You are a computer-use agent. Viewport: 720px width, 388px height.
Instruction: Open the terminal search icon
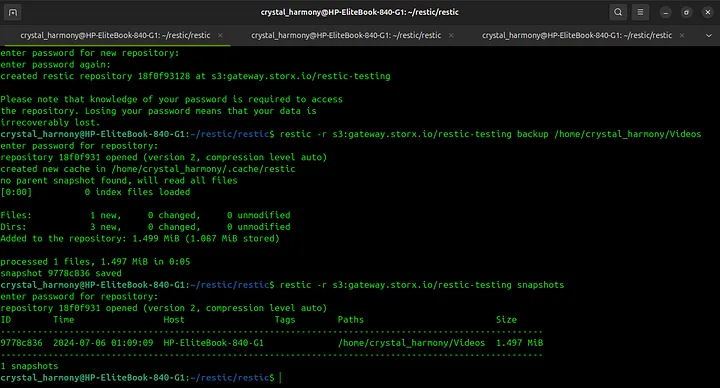coord(618,12)
